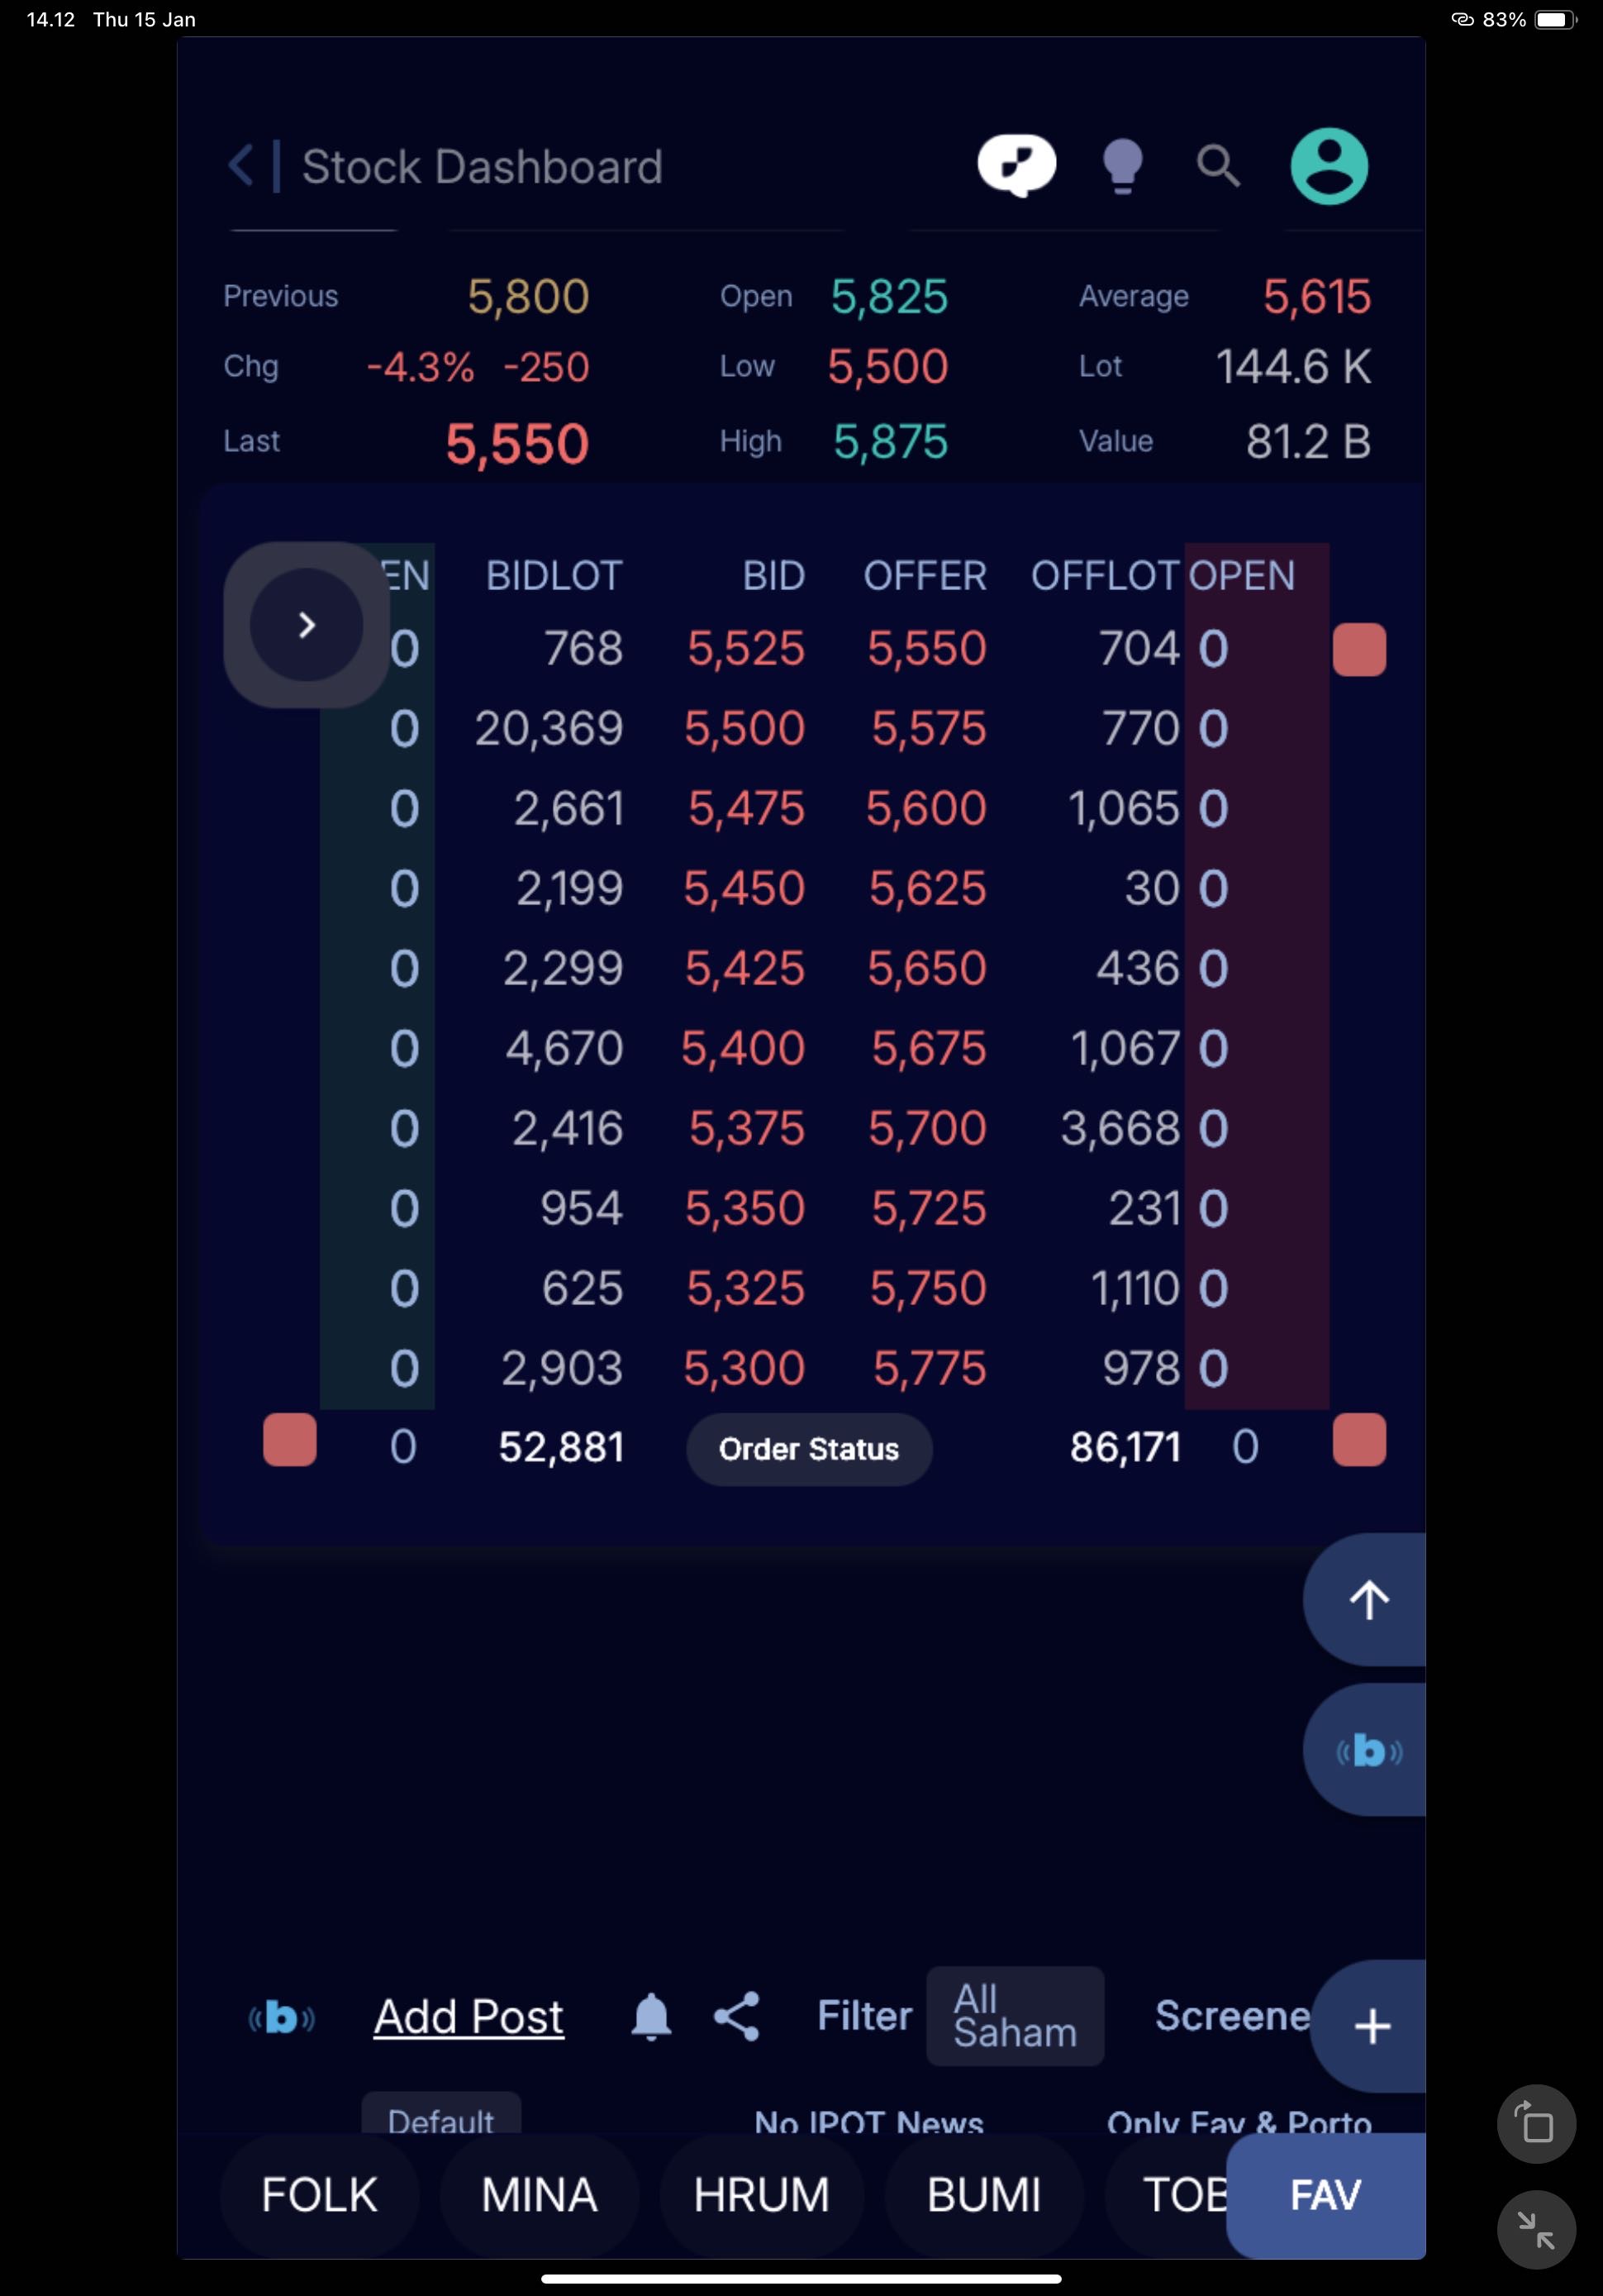Switch to the FAV tab
The height and width of the screenshot is (2296, 1603).
[1325, 2196]
